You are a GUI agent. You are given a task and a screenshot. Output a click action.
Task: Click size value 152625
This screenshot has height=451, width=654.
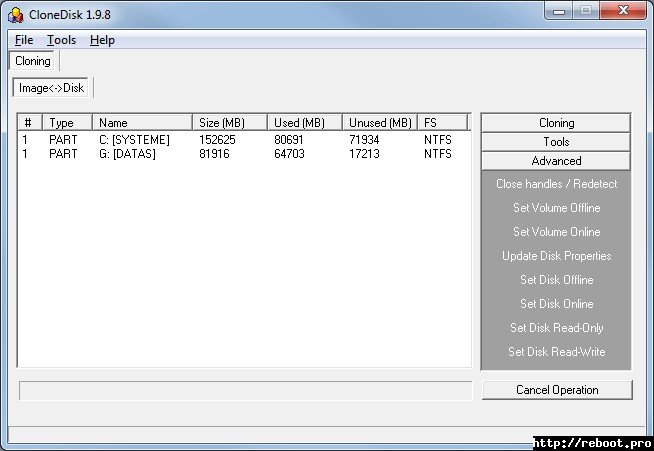(x=217, y=140)
